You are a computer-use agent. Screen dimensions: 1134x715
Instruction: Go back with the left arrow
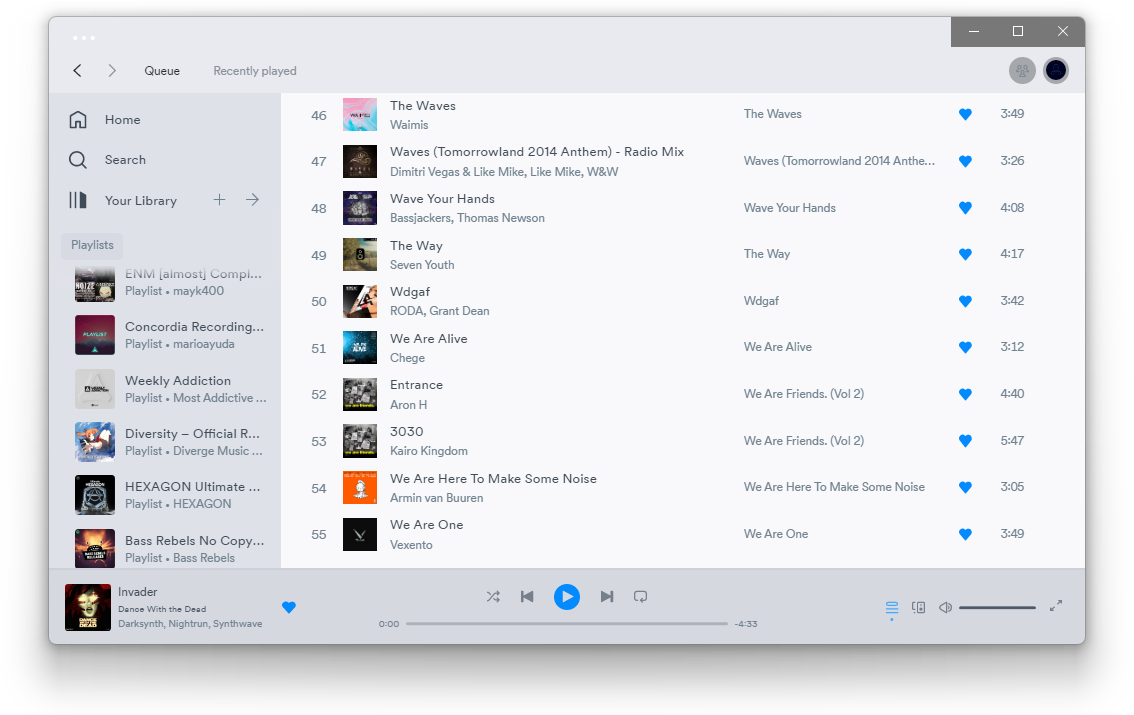click(77, 70)
